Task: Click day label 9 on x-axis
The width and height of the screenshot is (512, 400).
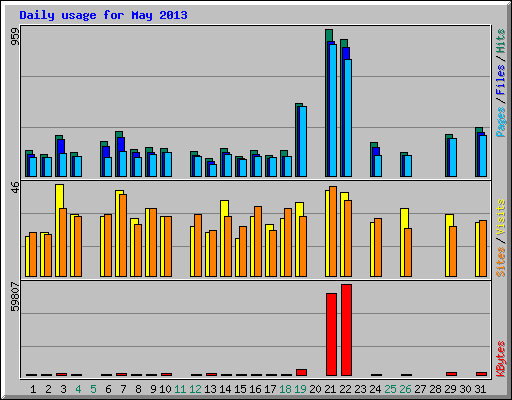Action: click(153, 389)
